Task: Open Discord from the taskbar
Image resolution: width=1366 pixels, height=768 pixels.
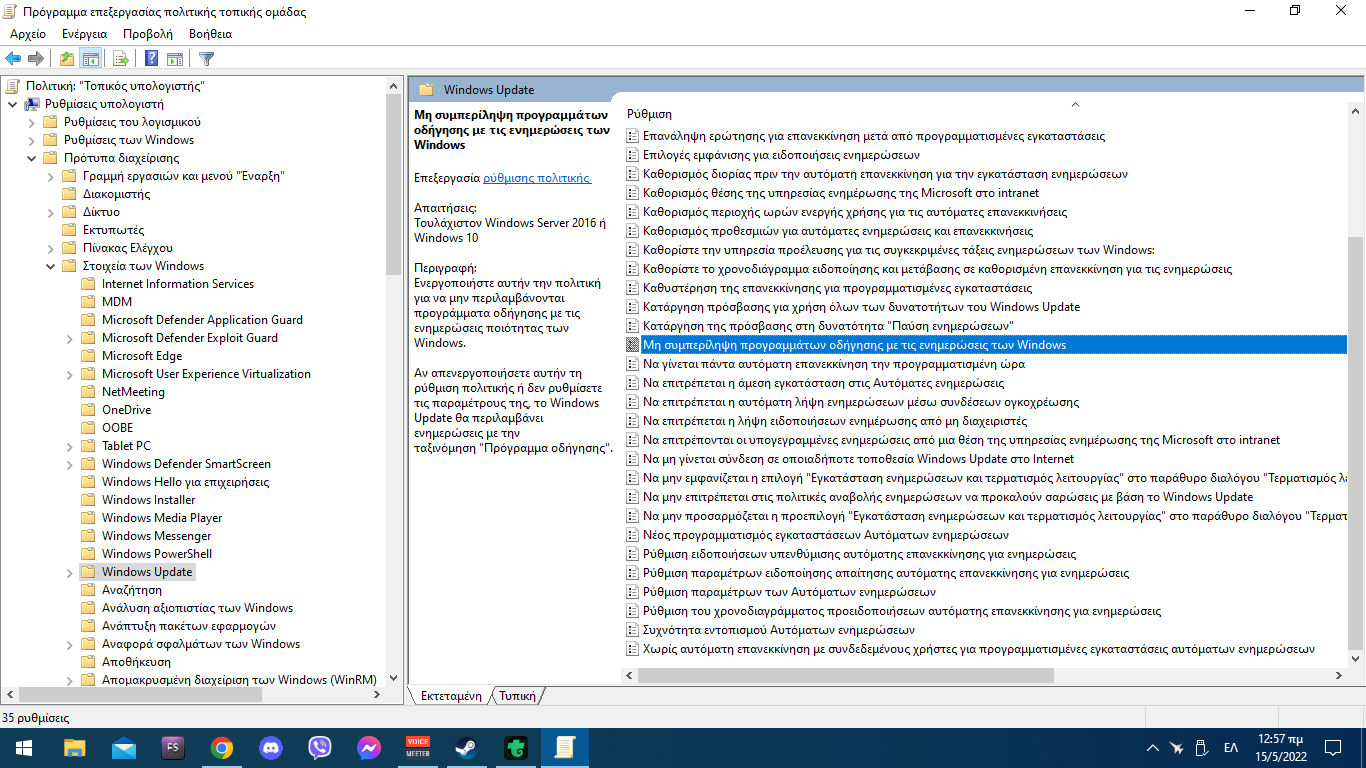Action: click(x=271, y=747)
